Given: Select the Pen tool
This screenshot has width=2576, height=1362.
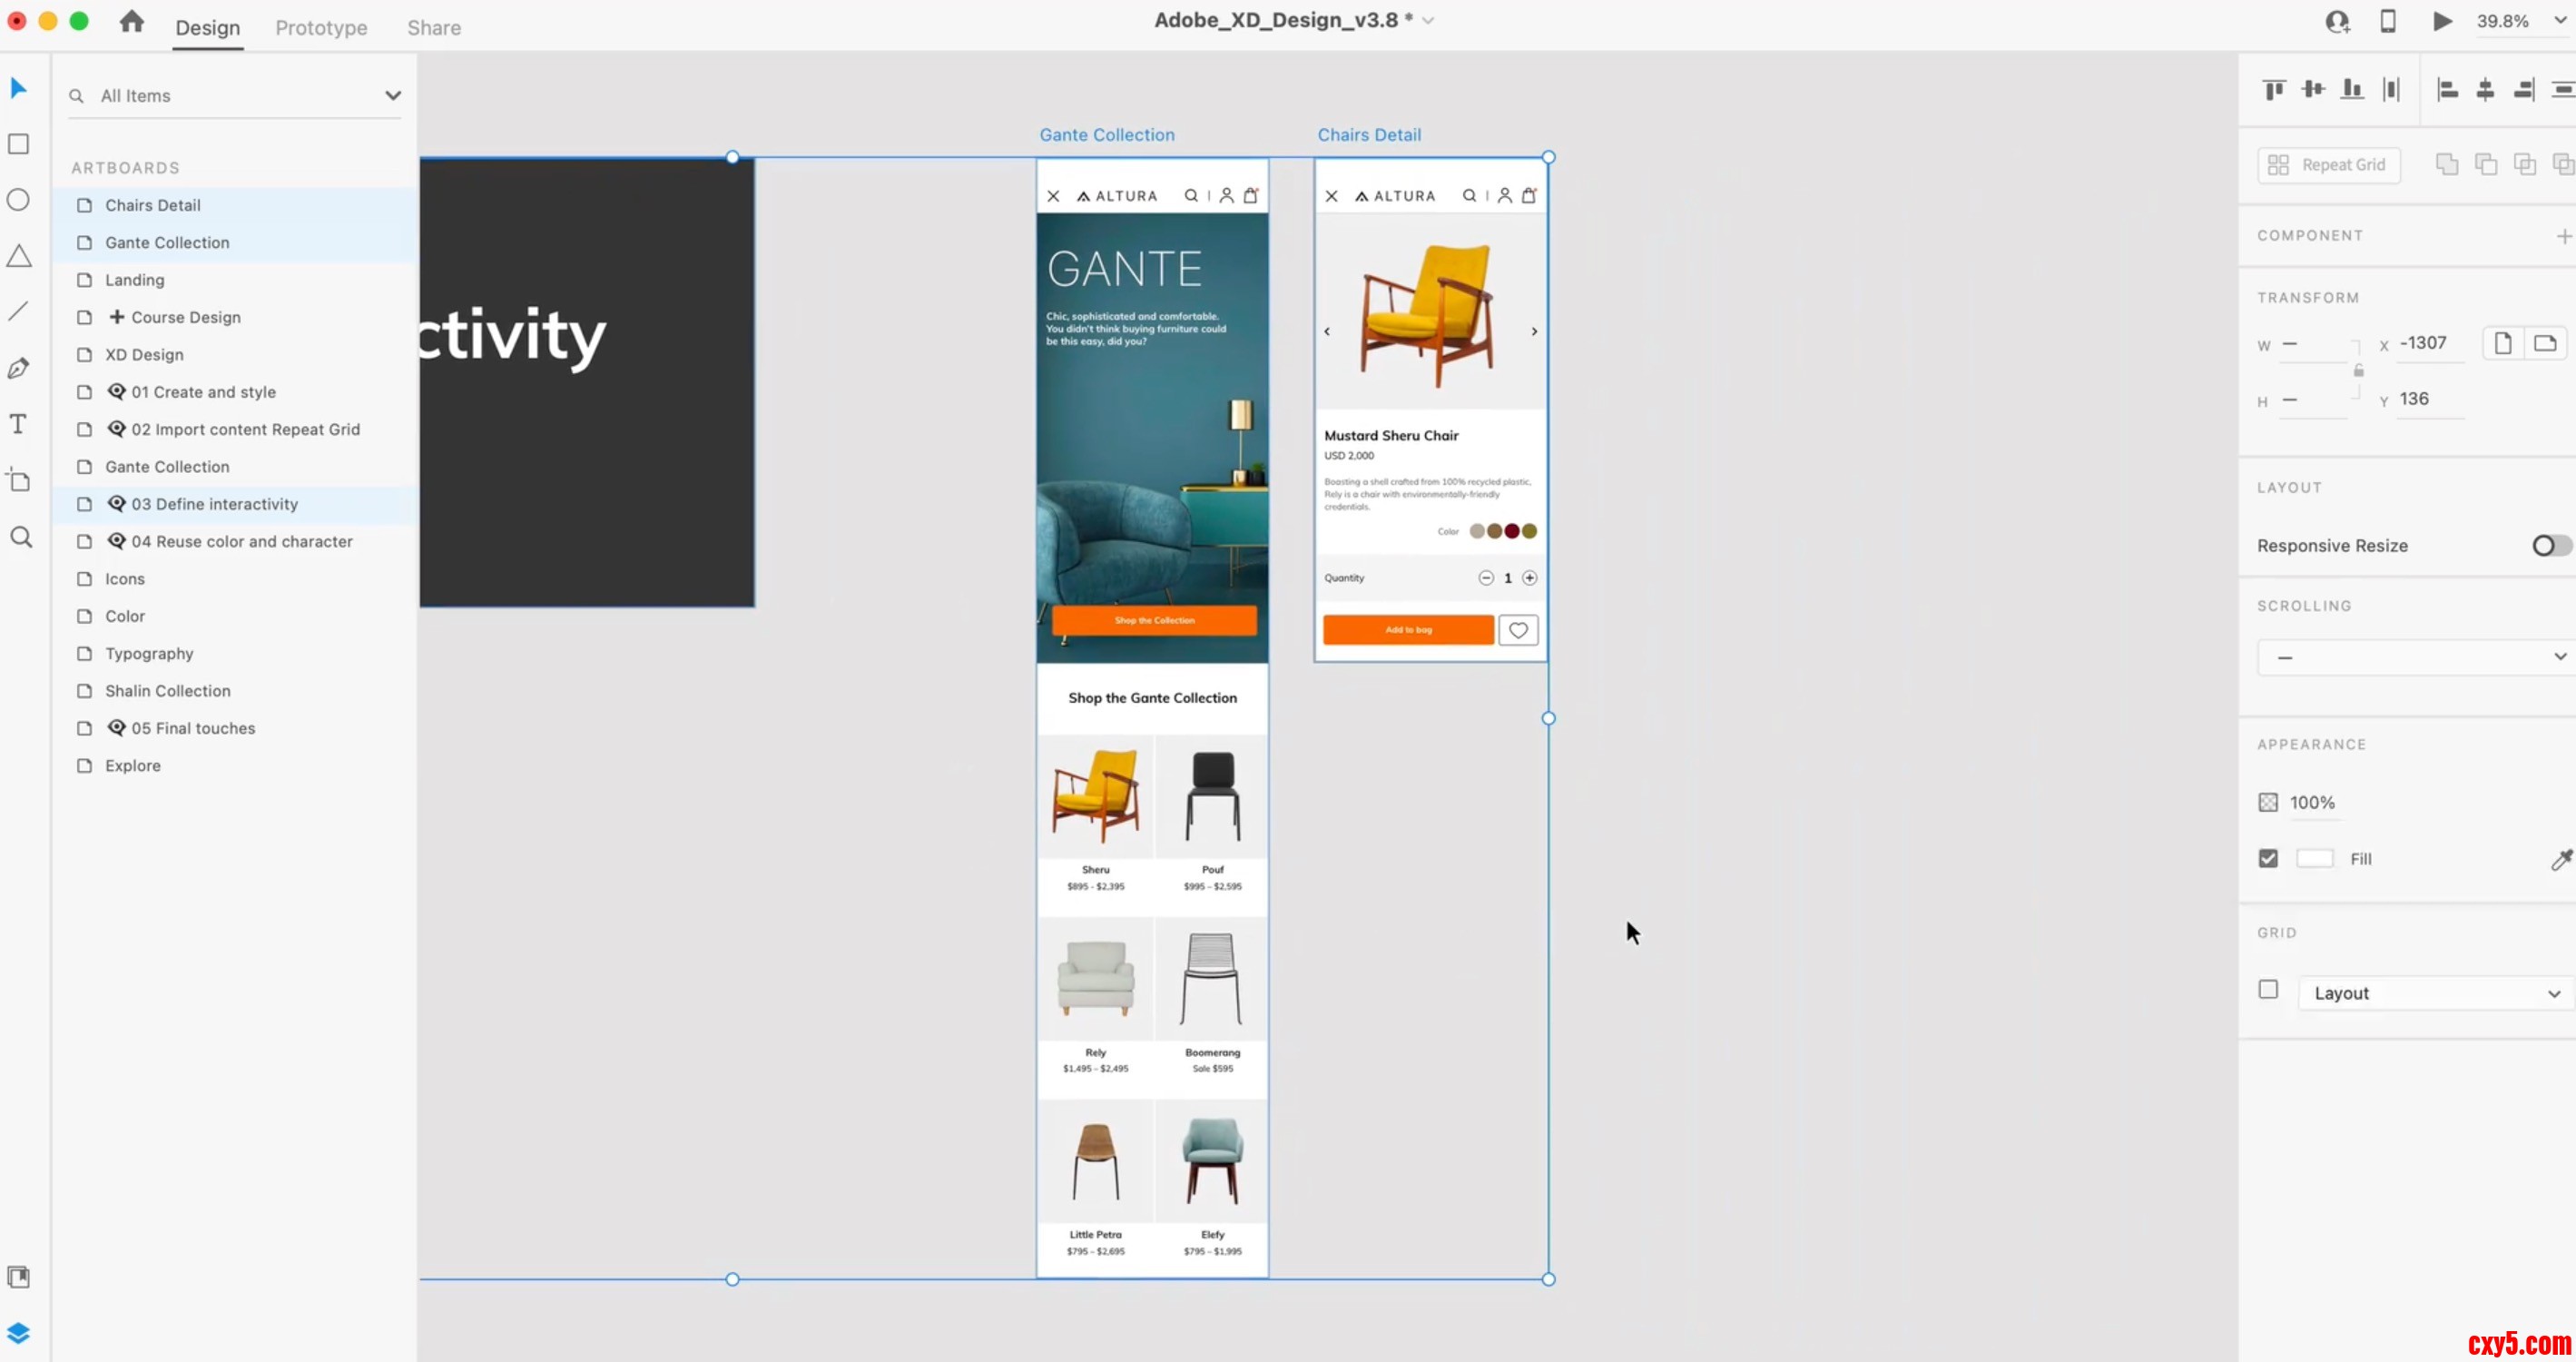Looking at the screenshot, I should [x=19, y=368].
